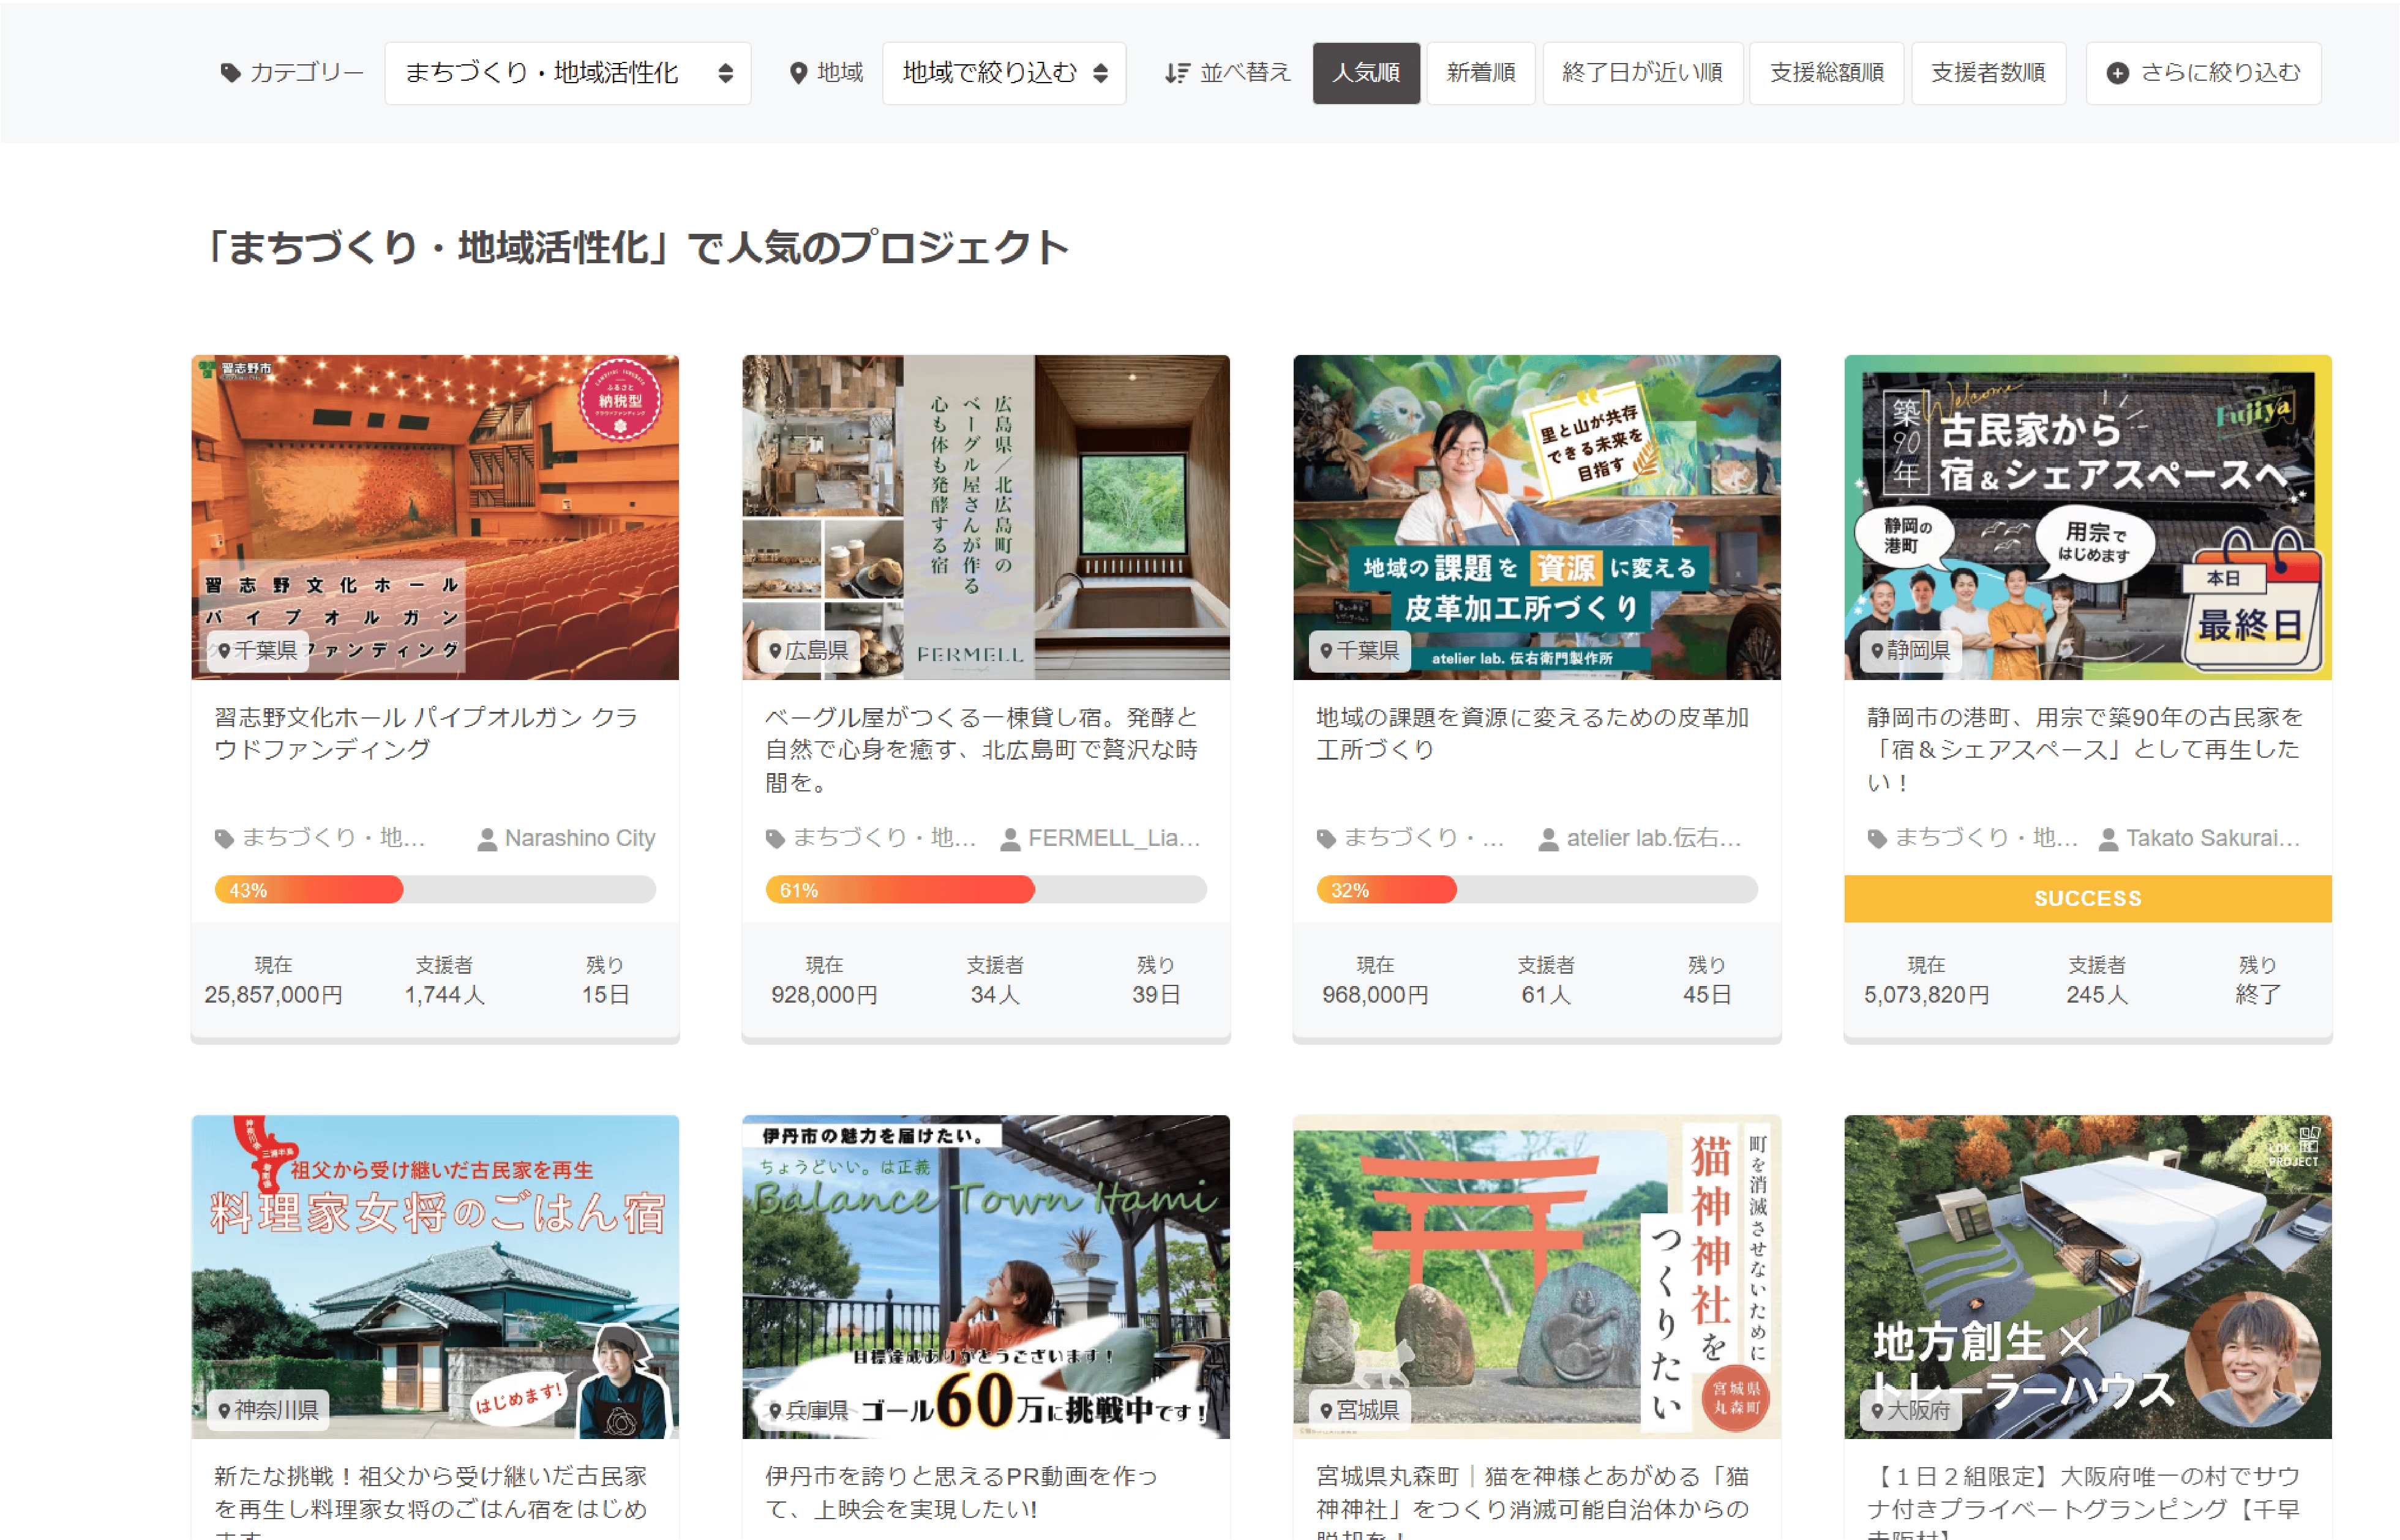Open the 猫神社 shrine project thumbnail

point(1536,1277)
